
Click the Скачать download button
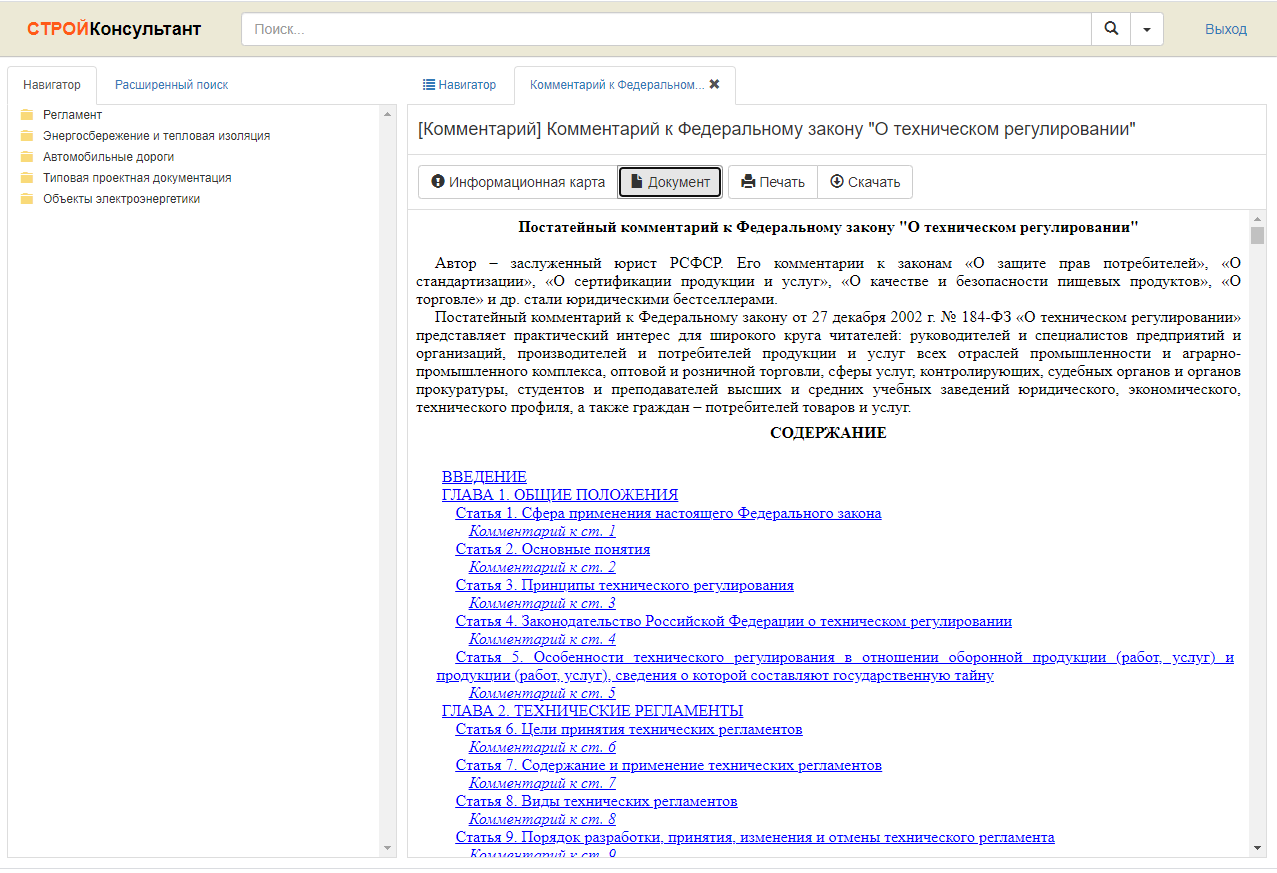point(865,182)
